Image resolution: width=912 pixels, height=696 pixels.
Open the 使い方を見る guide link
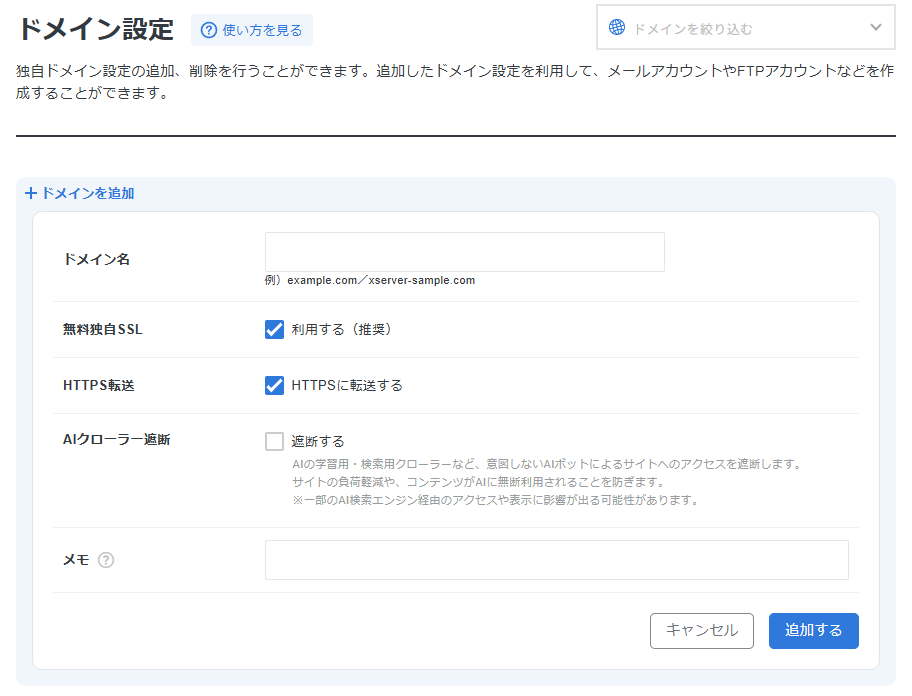point(262,30)
